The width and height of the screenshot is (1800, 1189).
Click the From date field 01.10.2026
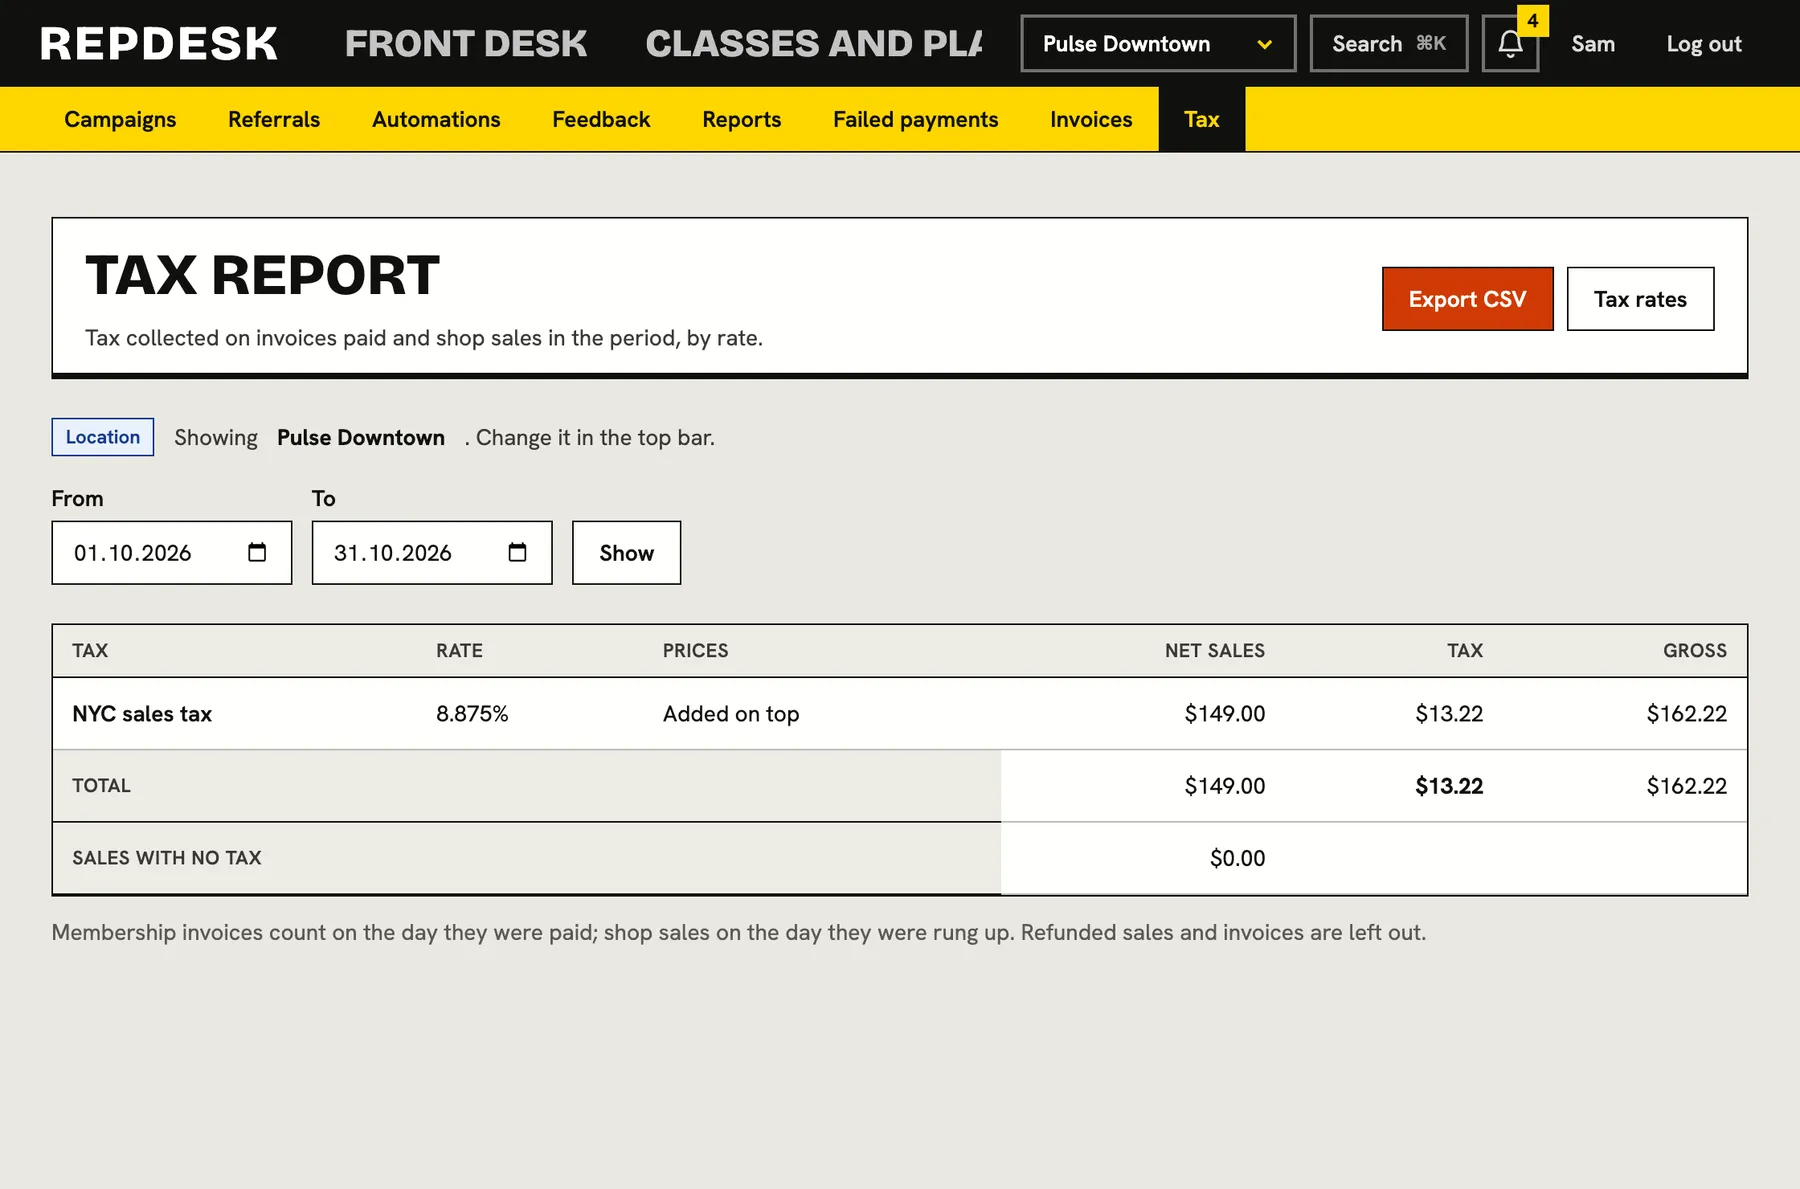(172, 552)
